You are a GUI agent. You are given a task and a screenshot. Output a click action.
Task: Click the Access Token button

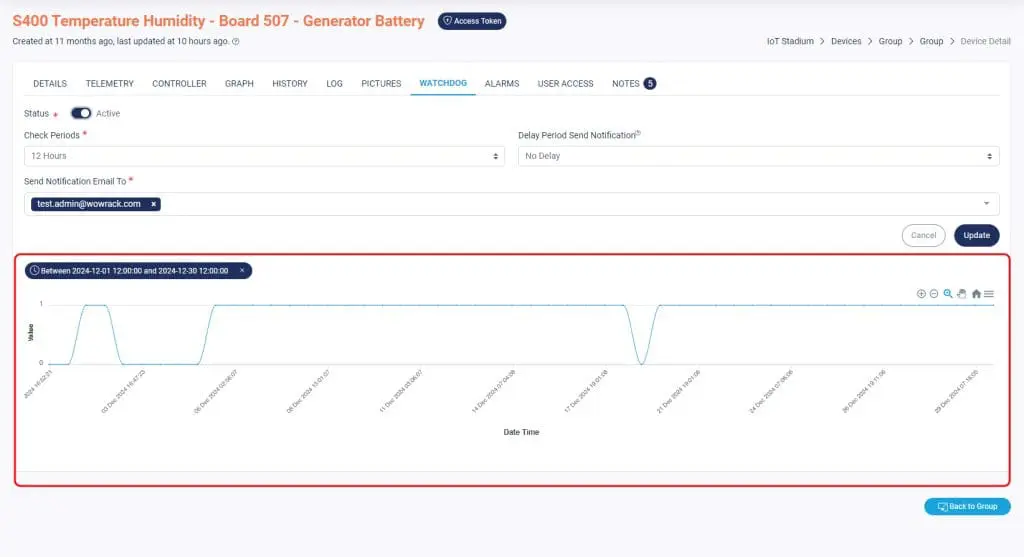click(472, 21)
